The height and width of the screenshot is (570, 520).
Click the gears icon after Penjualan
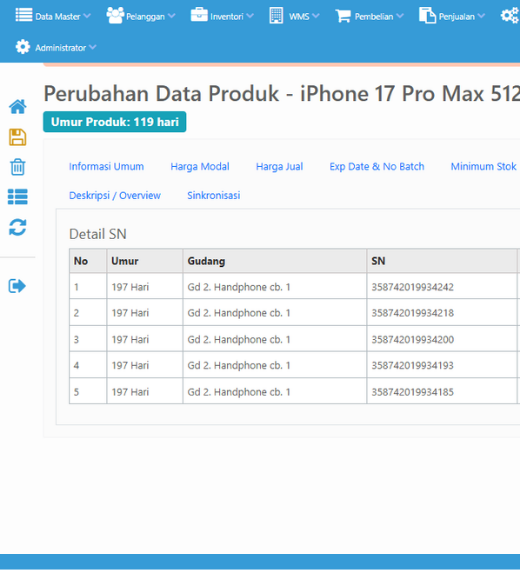coord(510,16)
